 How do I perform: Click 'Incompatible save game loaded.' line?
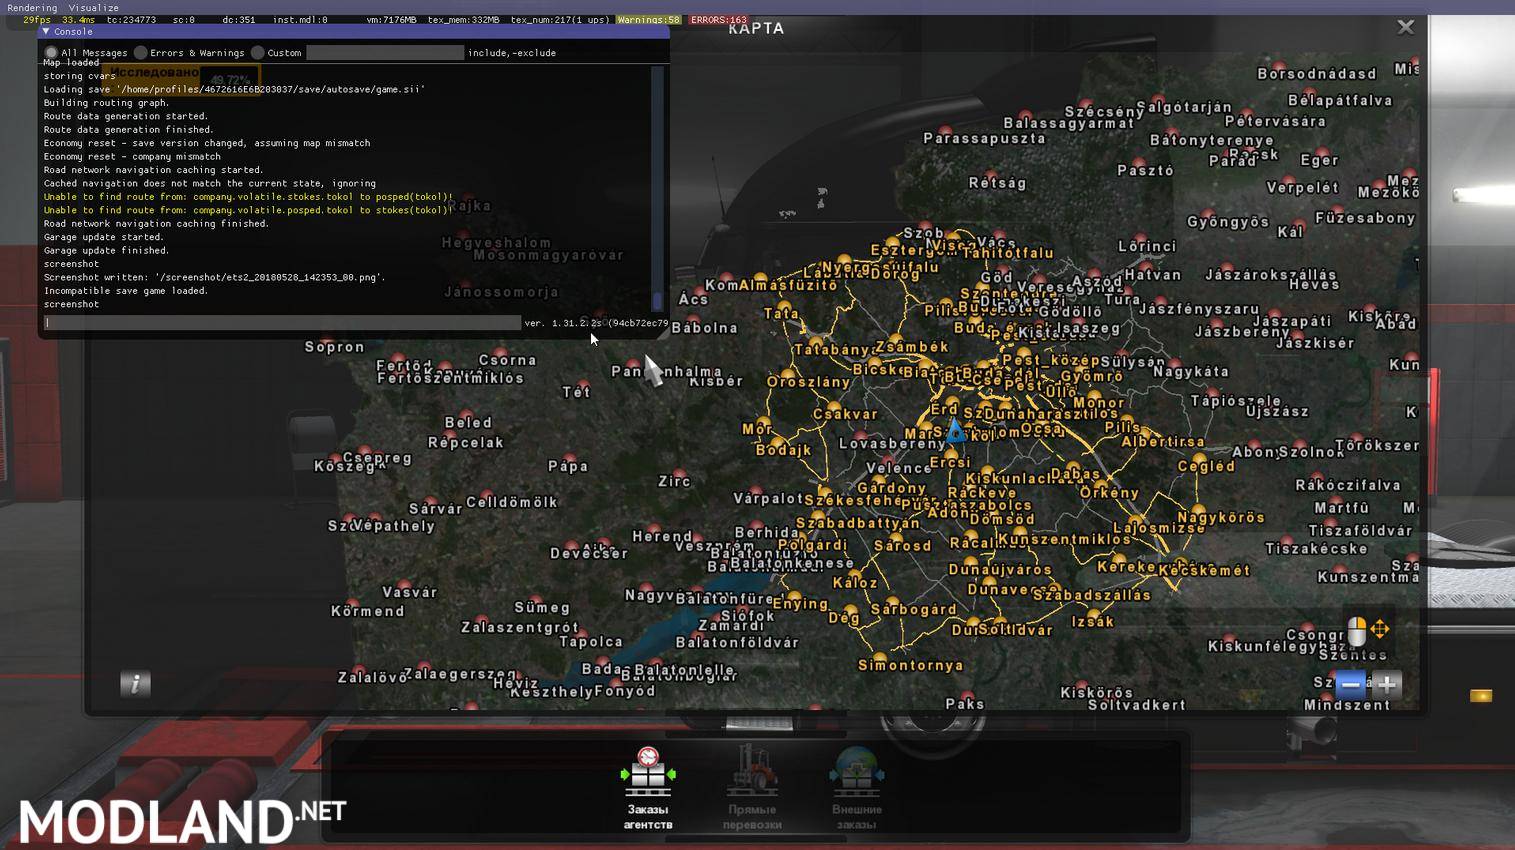[x=126, y=291]
